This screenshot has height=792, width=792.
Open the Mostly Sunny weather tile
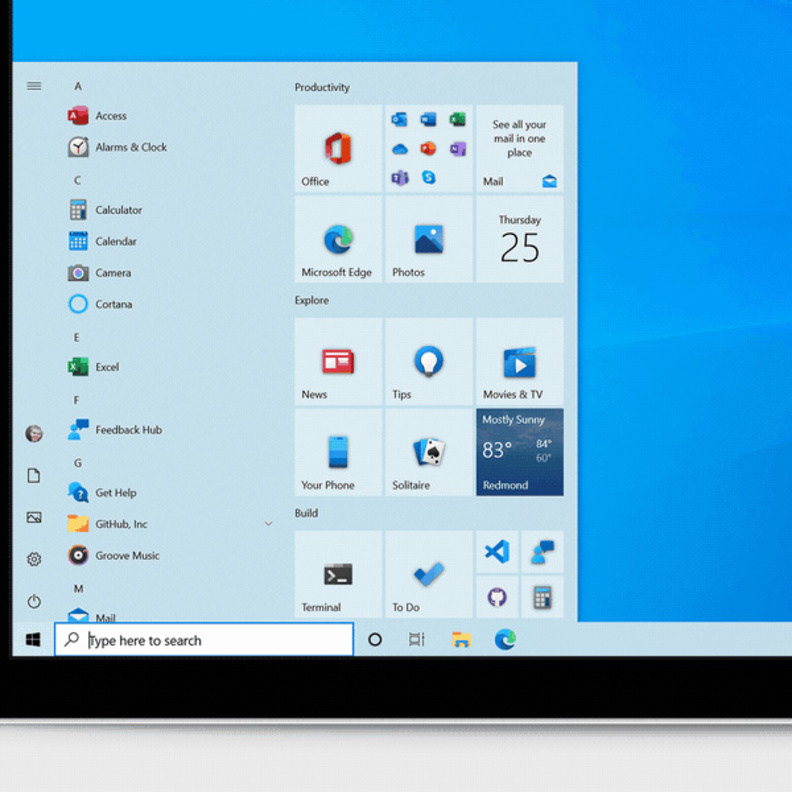pos(520,452)
